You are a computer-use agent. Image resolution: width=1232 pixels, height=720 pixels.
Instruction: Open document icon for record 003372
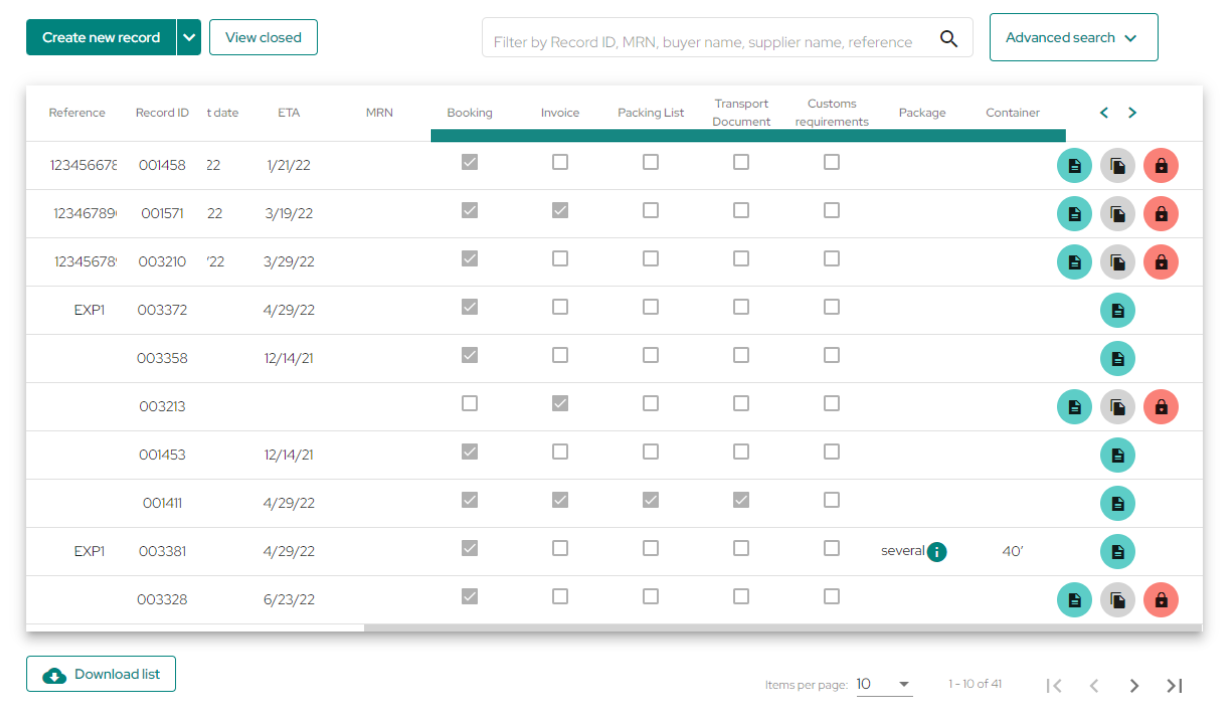point(1118,311)
